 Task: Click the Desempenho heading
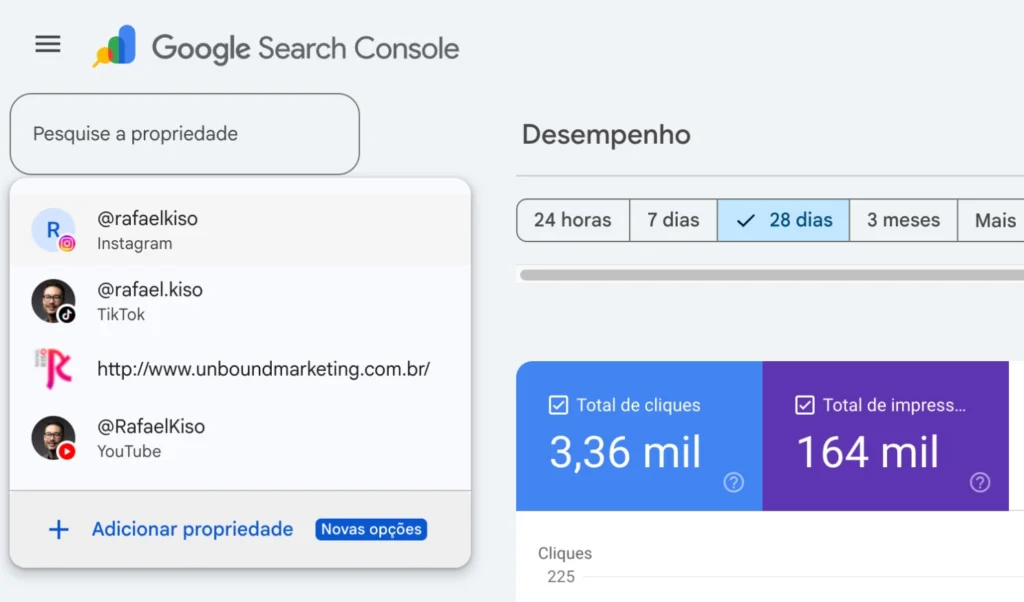click(606, 135)
